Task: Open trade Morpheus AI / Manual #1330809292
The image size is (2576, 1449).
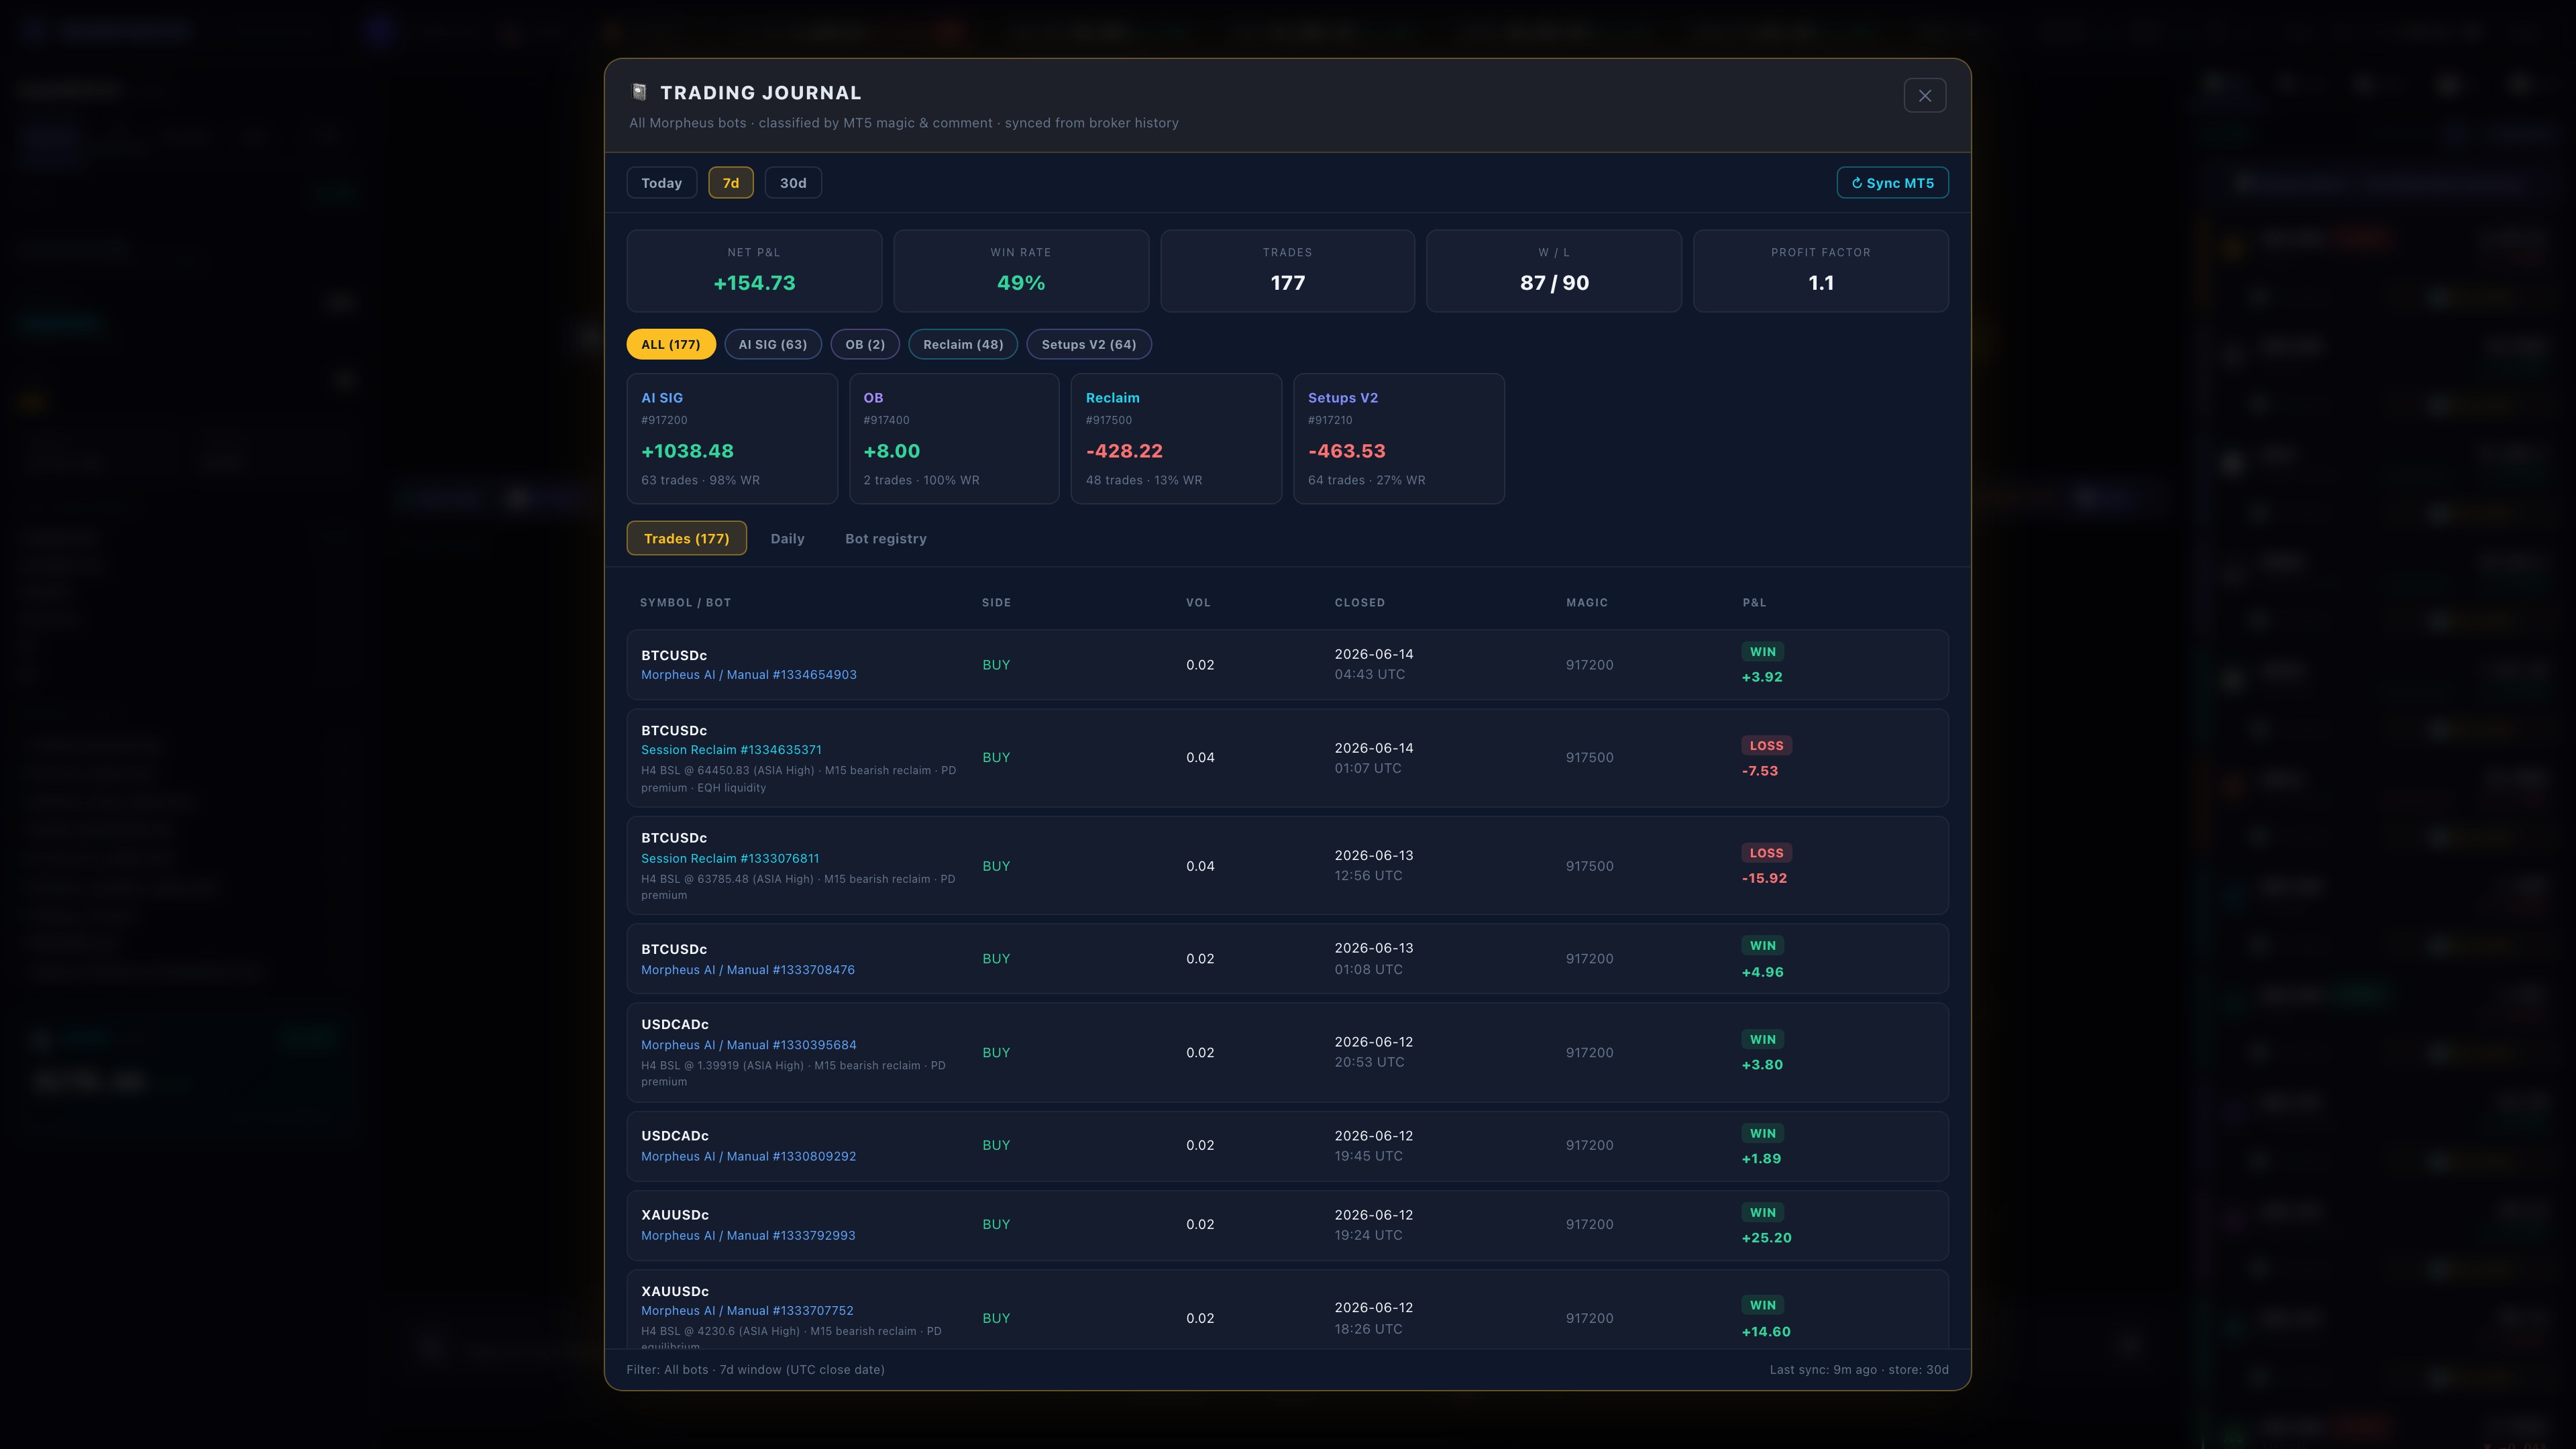Action: (1288, 1146)
